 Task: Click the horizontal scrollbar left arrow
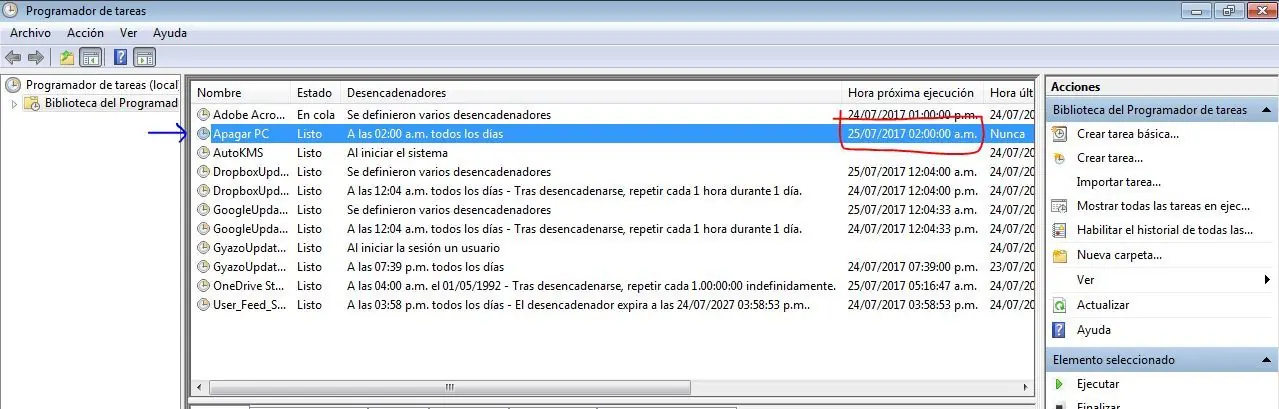tap(200, 388)
